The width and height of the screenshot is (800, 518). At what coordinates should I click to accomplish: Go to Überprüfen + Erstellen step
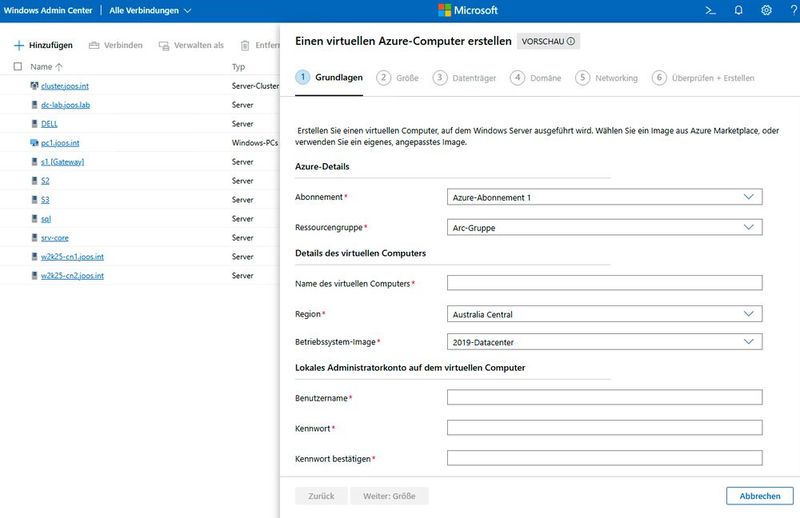(703, 78)
